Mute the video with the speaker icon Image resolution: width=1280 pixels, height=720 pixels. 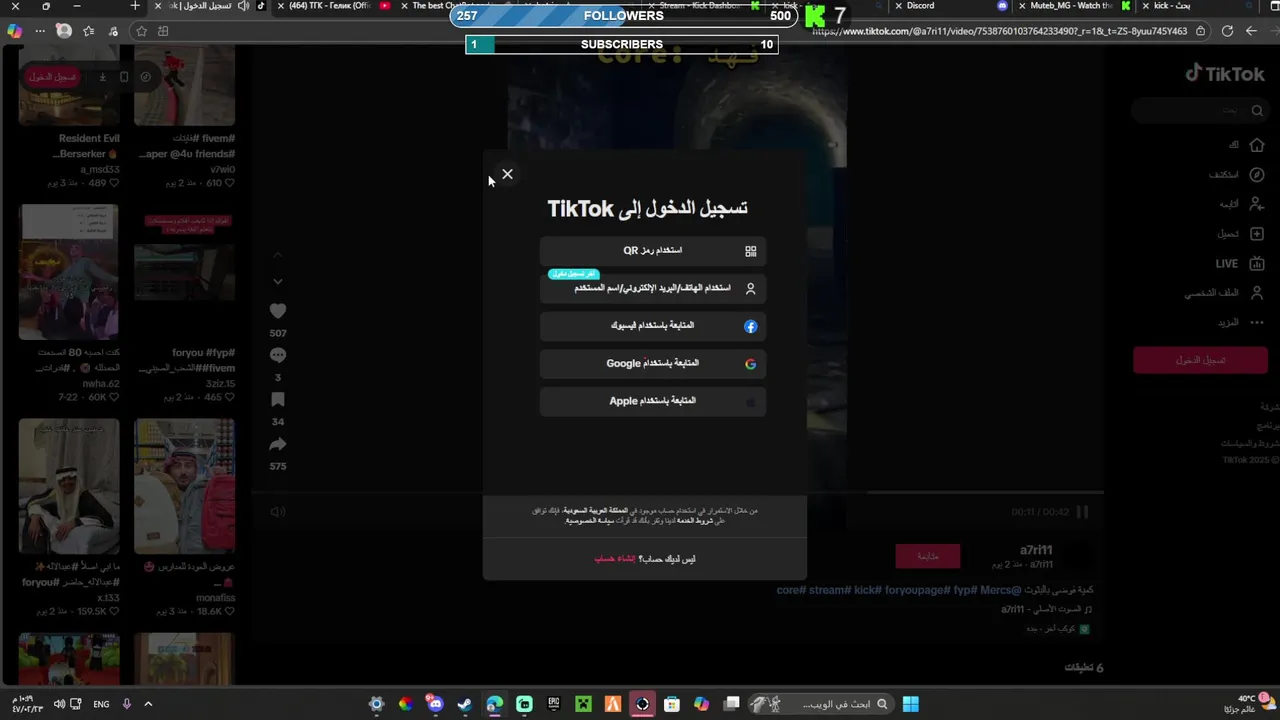coord(277,512)
